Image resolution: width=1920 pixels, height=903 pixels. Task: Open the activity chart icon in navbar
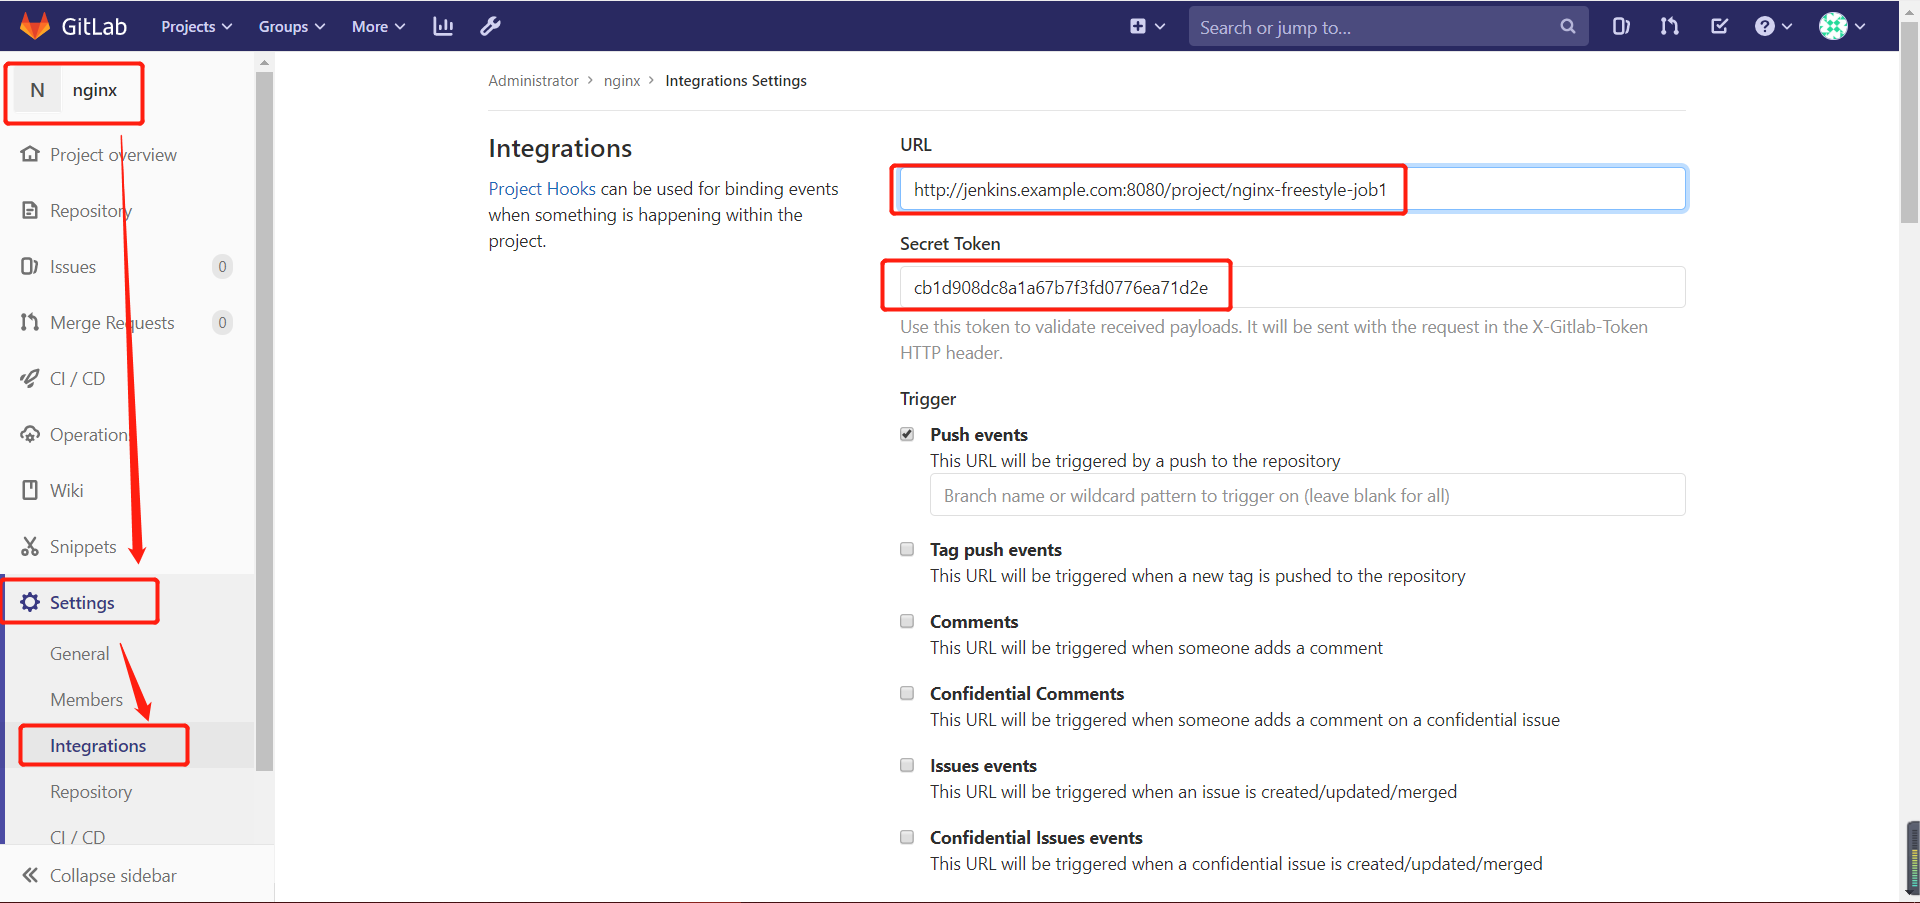pos(443,26)
